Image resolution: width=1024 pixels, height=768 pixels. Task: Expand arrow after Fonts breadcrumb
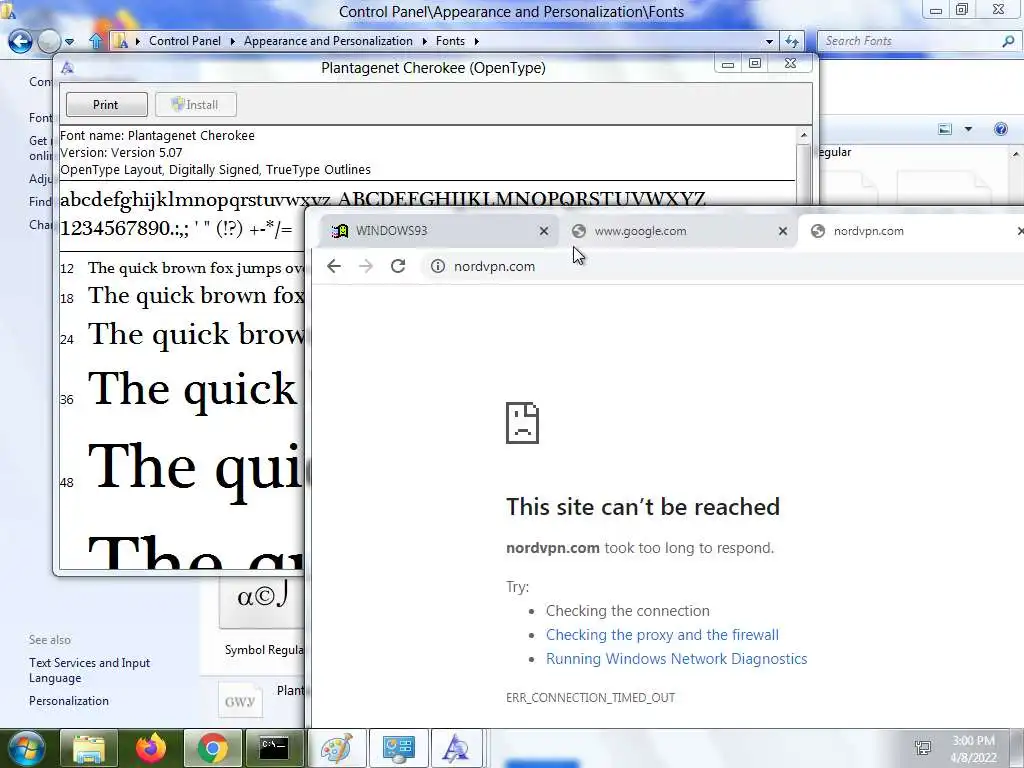point(477,41)
